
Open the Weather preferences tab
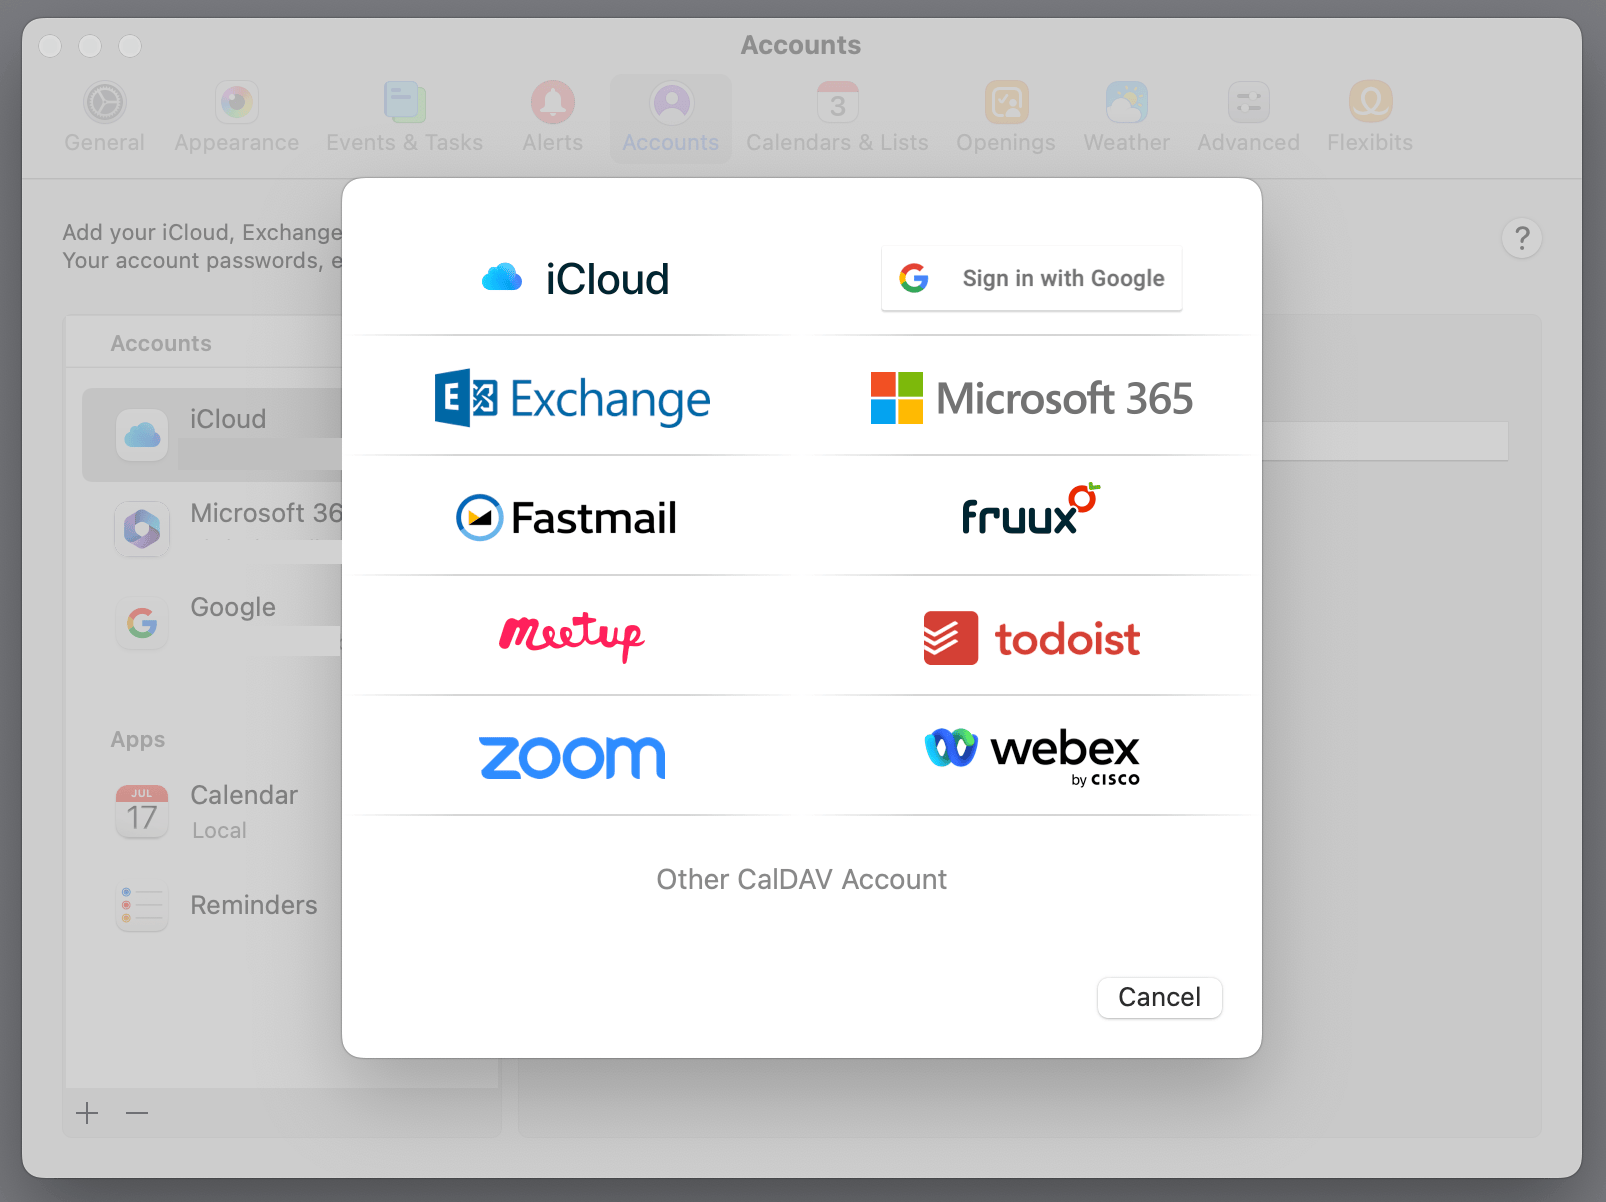[x=1127, y=118]
